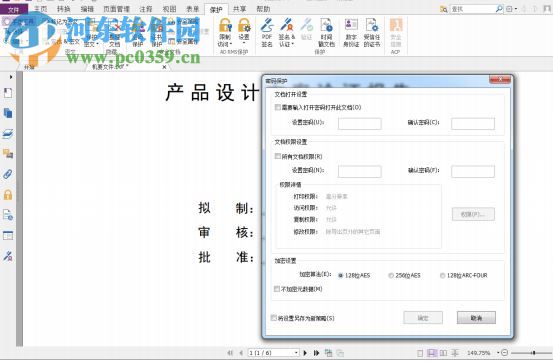
Task: Toggle 不加密元数据 checkbox
Action: [x=277, y=289]
